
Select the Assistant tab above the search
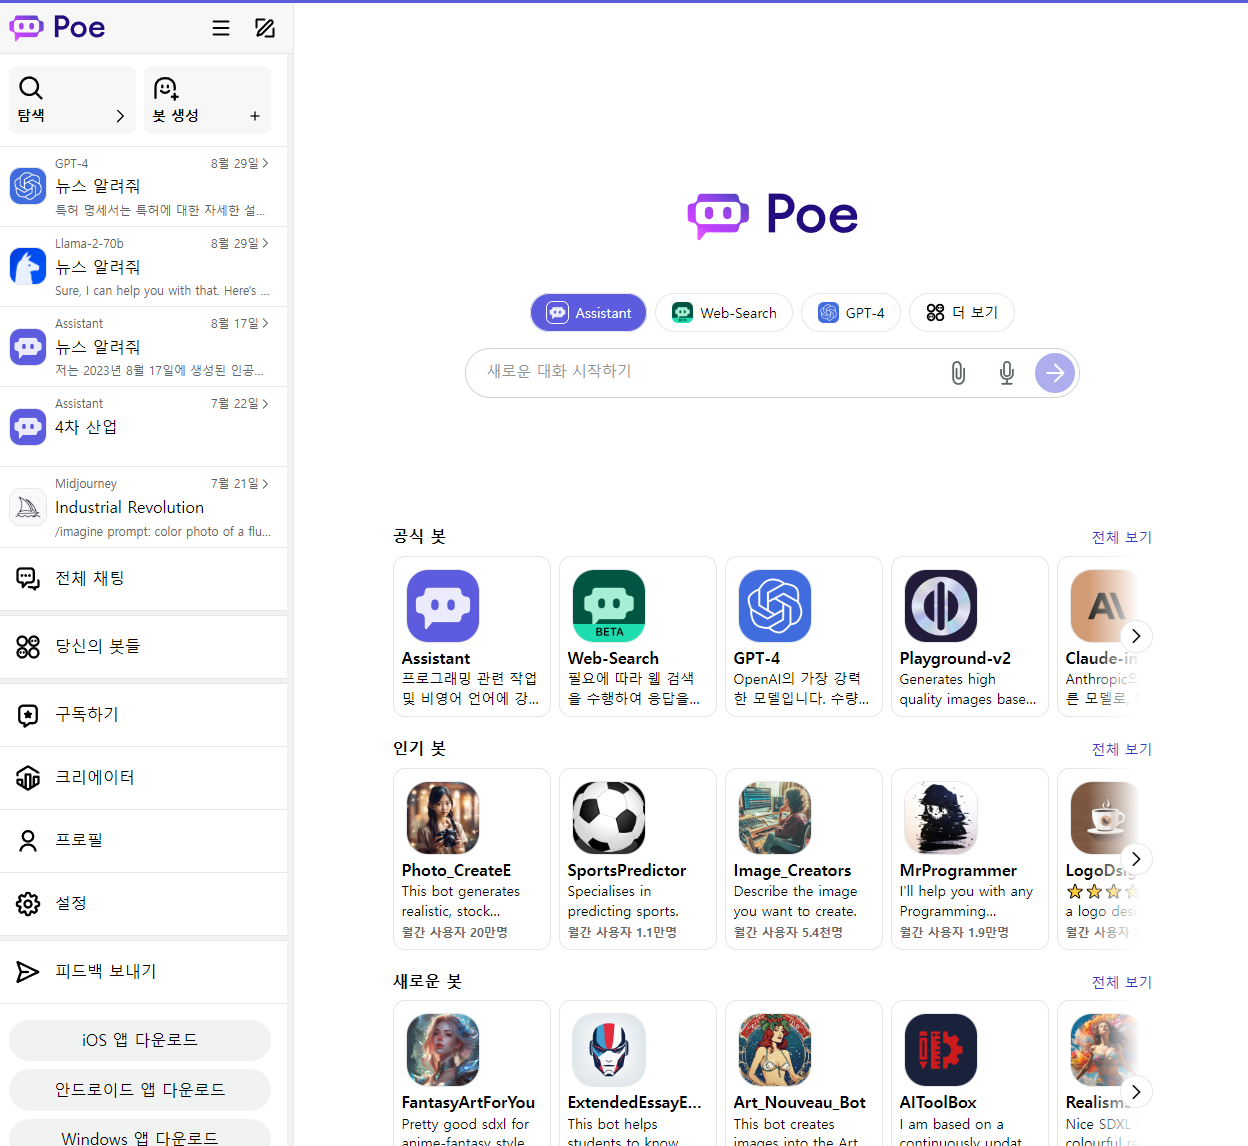click(588, 312)
